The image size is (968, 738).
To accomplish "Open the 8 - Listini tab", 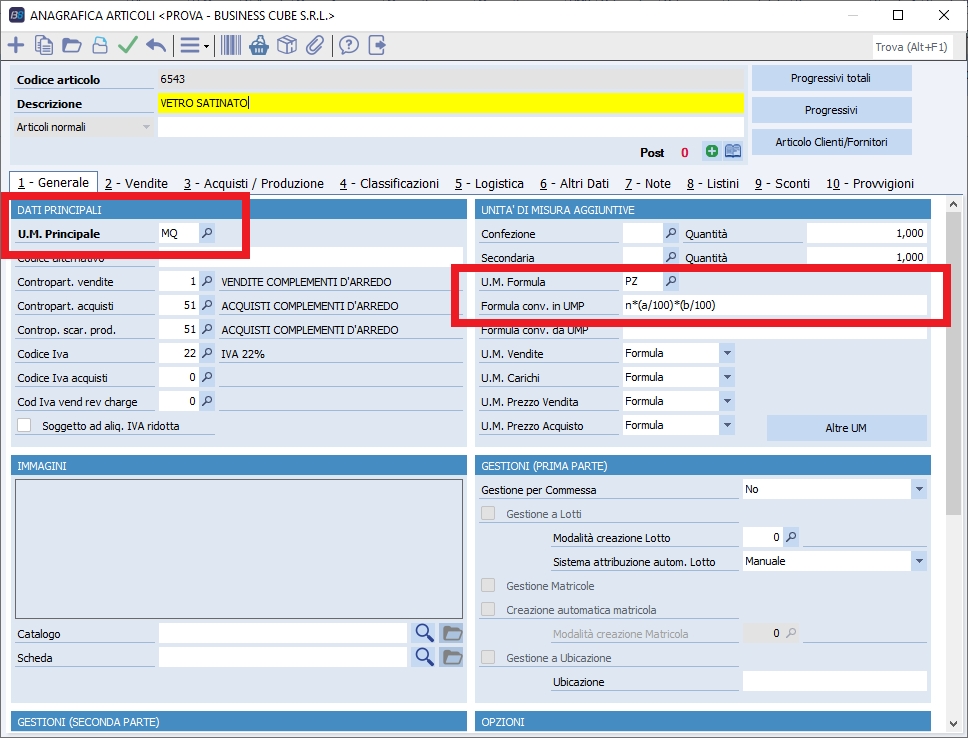I will pyautogui.click(x=713, y=183).
